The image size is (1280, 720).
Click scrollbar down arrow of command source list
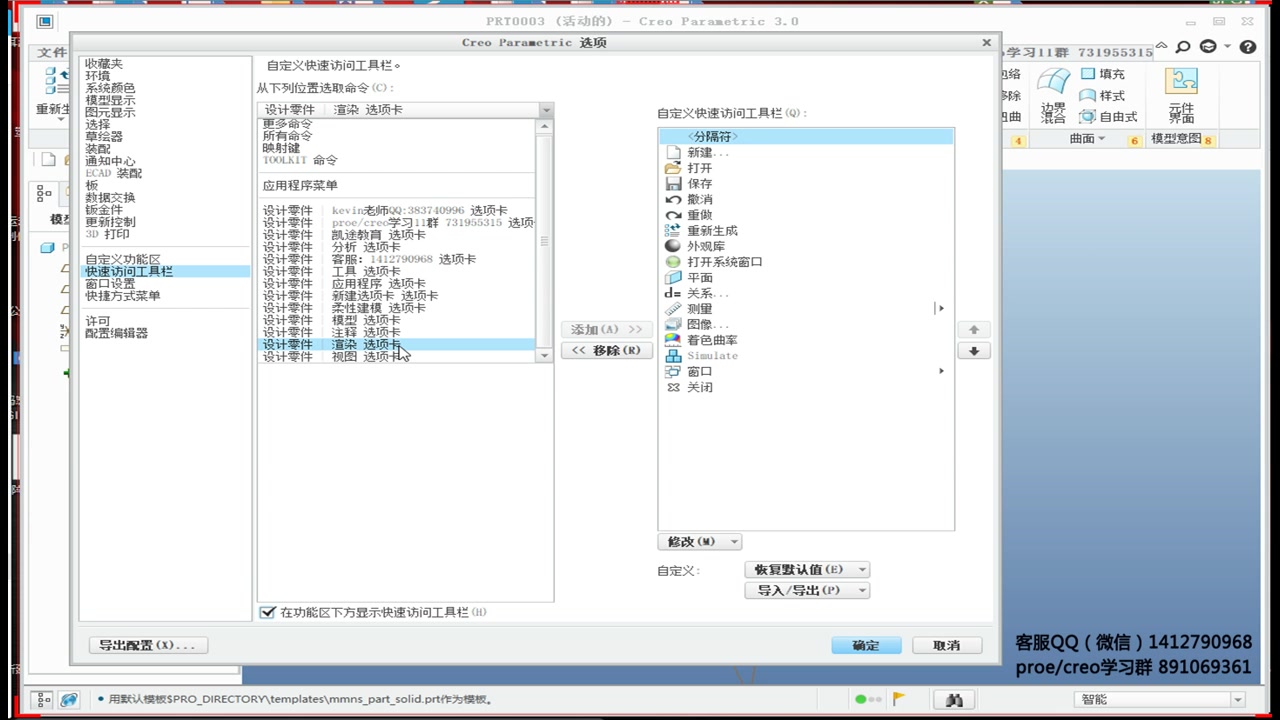tap(544, 356)
